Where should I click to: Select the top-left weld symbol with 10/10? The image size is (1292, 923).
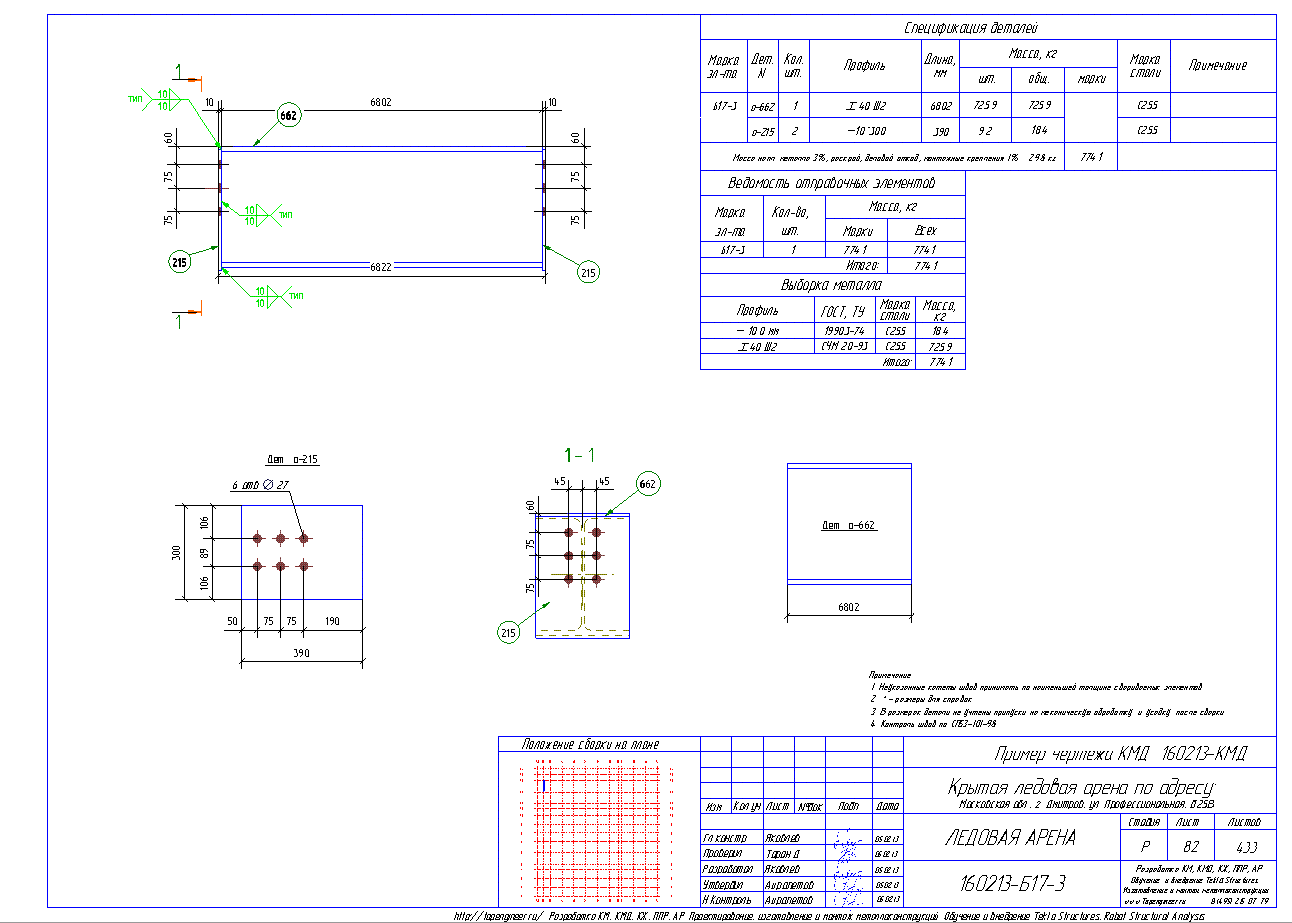(x=164, y=99)
